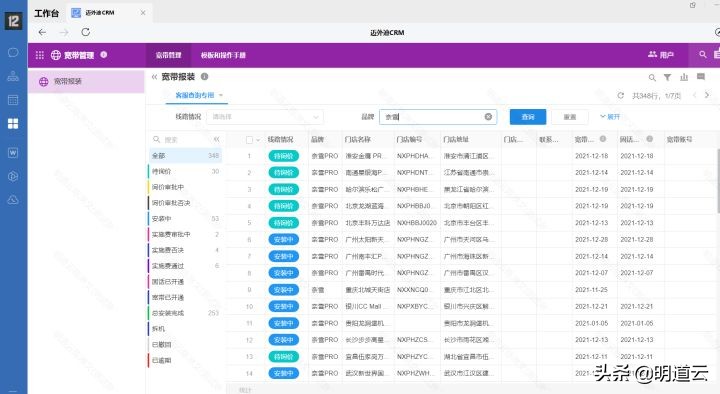The width and height of the screenshot is (720, 394).
Task: Filter by 询价审批否决 in status list
Action: 186,203
